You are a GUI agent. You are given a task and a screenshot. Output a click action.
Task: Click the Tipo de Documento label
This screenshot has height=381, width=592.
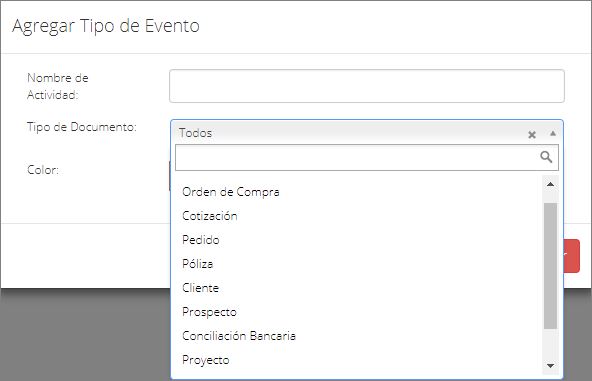click(82, 127)
